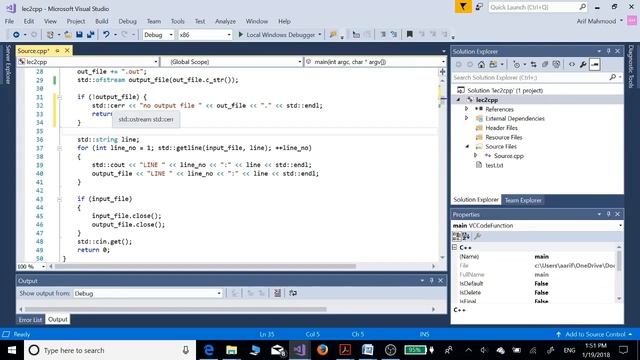
Task: Click Collapse All in Solution Explorer
Action: click(545, 64)
